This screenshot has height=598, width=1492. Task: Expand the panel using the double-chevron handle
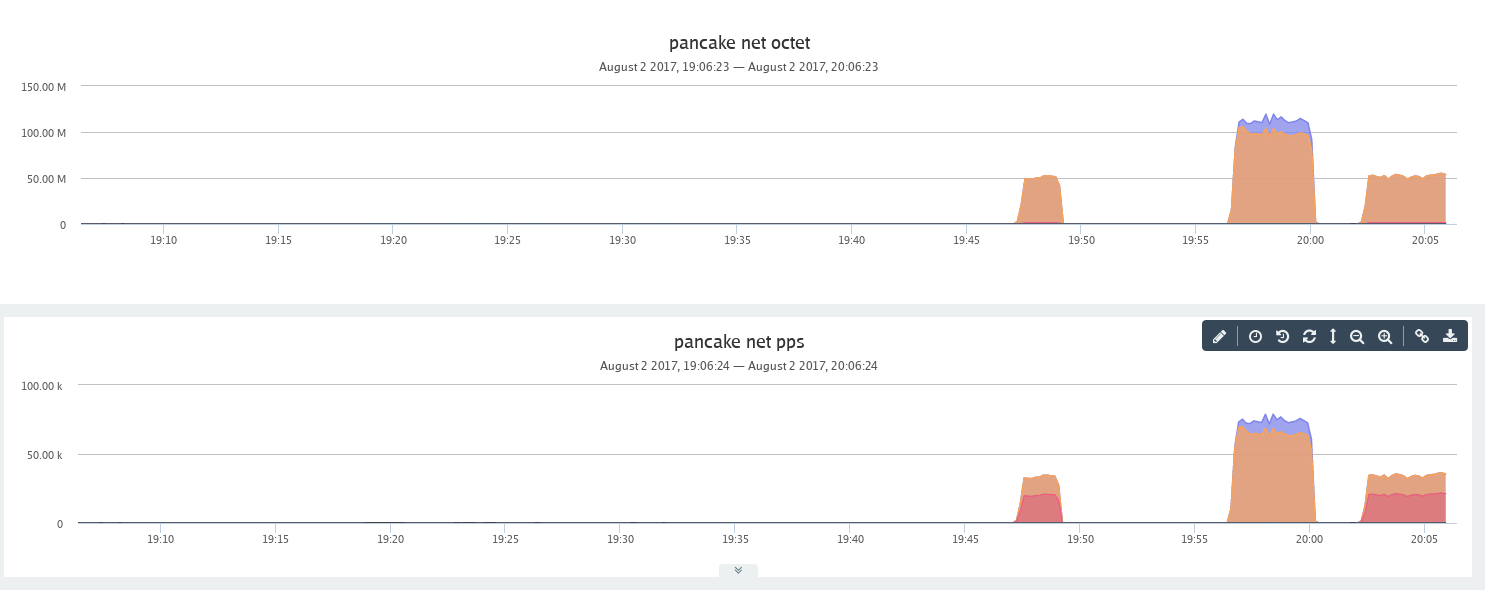click(738, 570)
